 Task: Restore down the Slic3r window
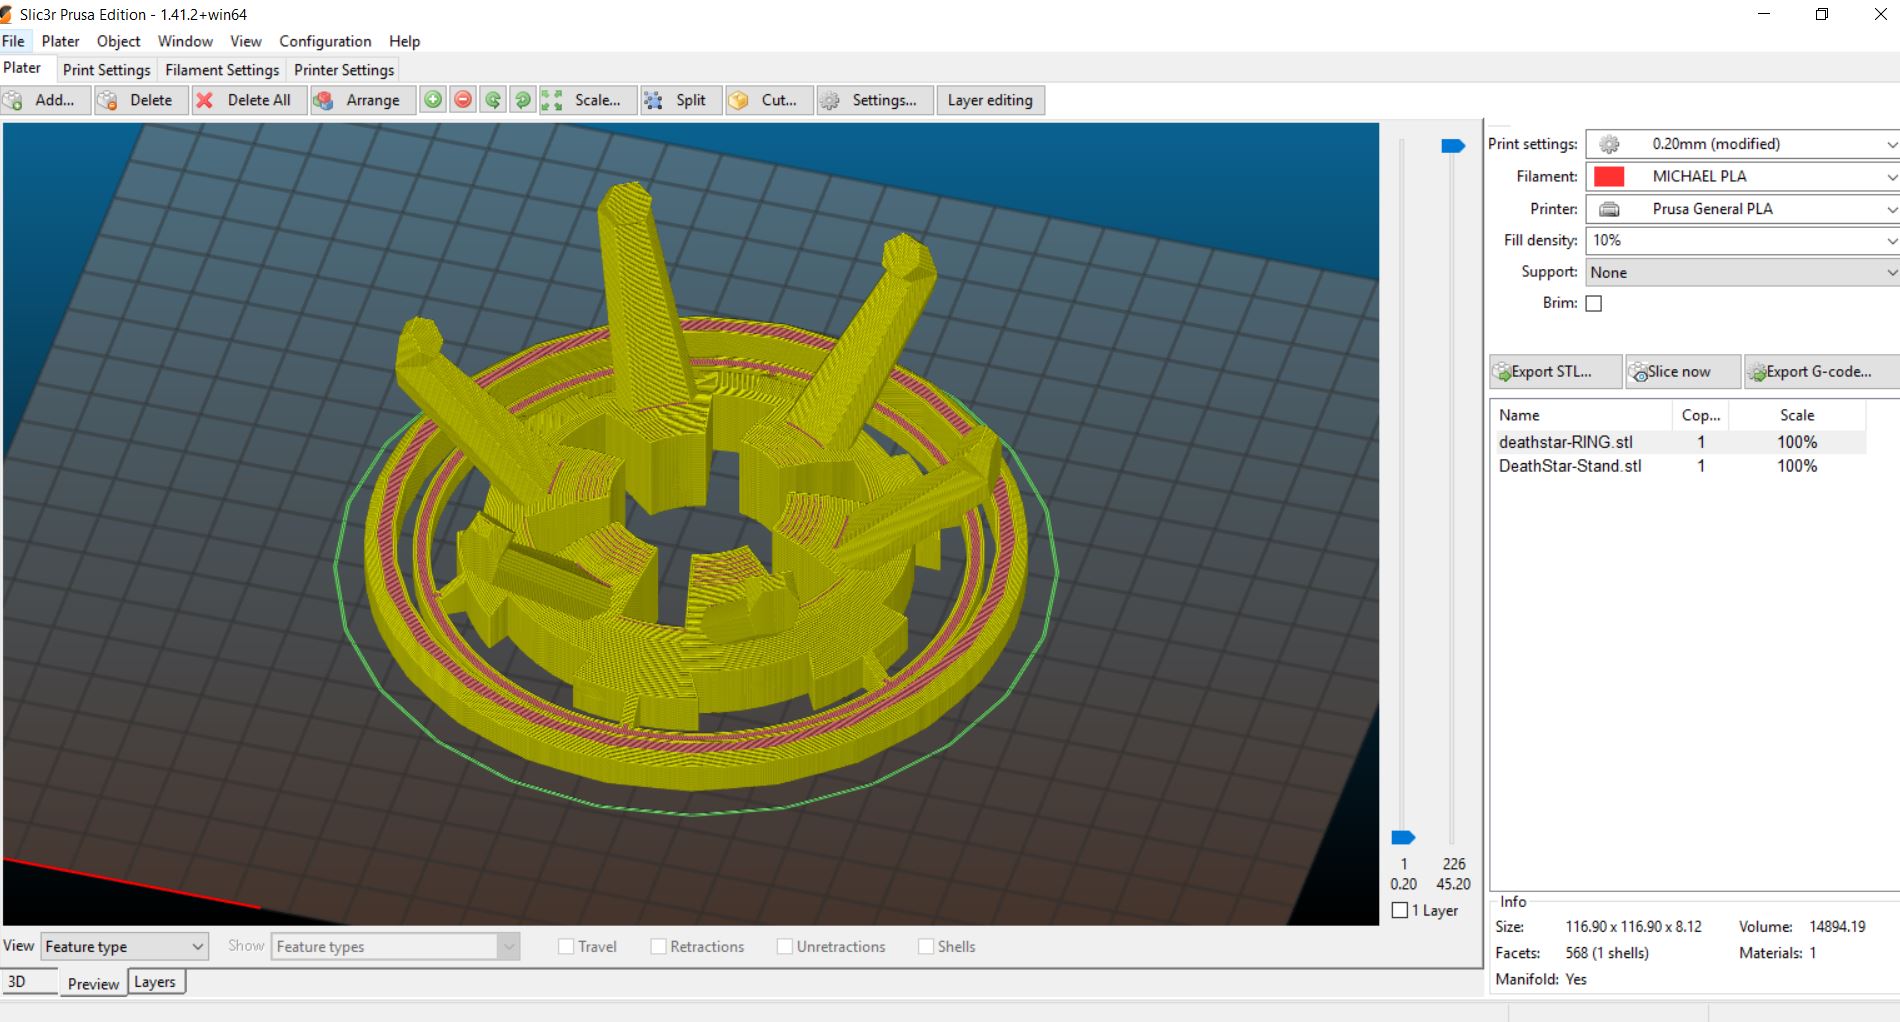click(1822, 14)
